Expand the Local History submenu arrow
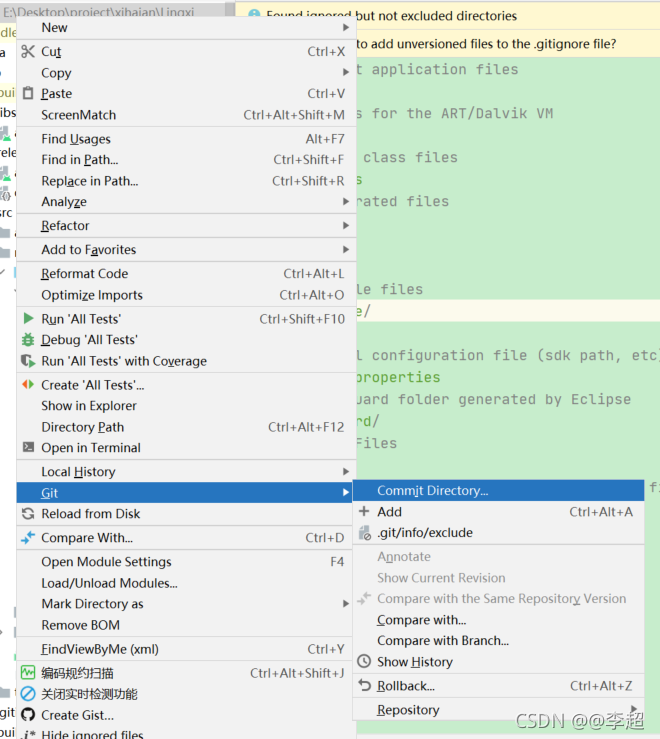 point(346,471)
